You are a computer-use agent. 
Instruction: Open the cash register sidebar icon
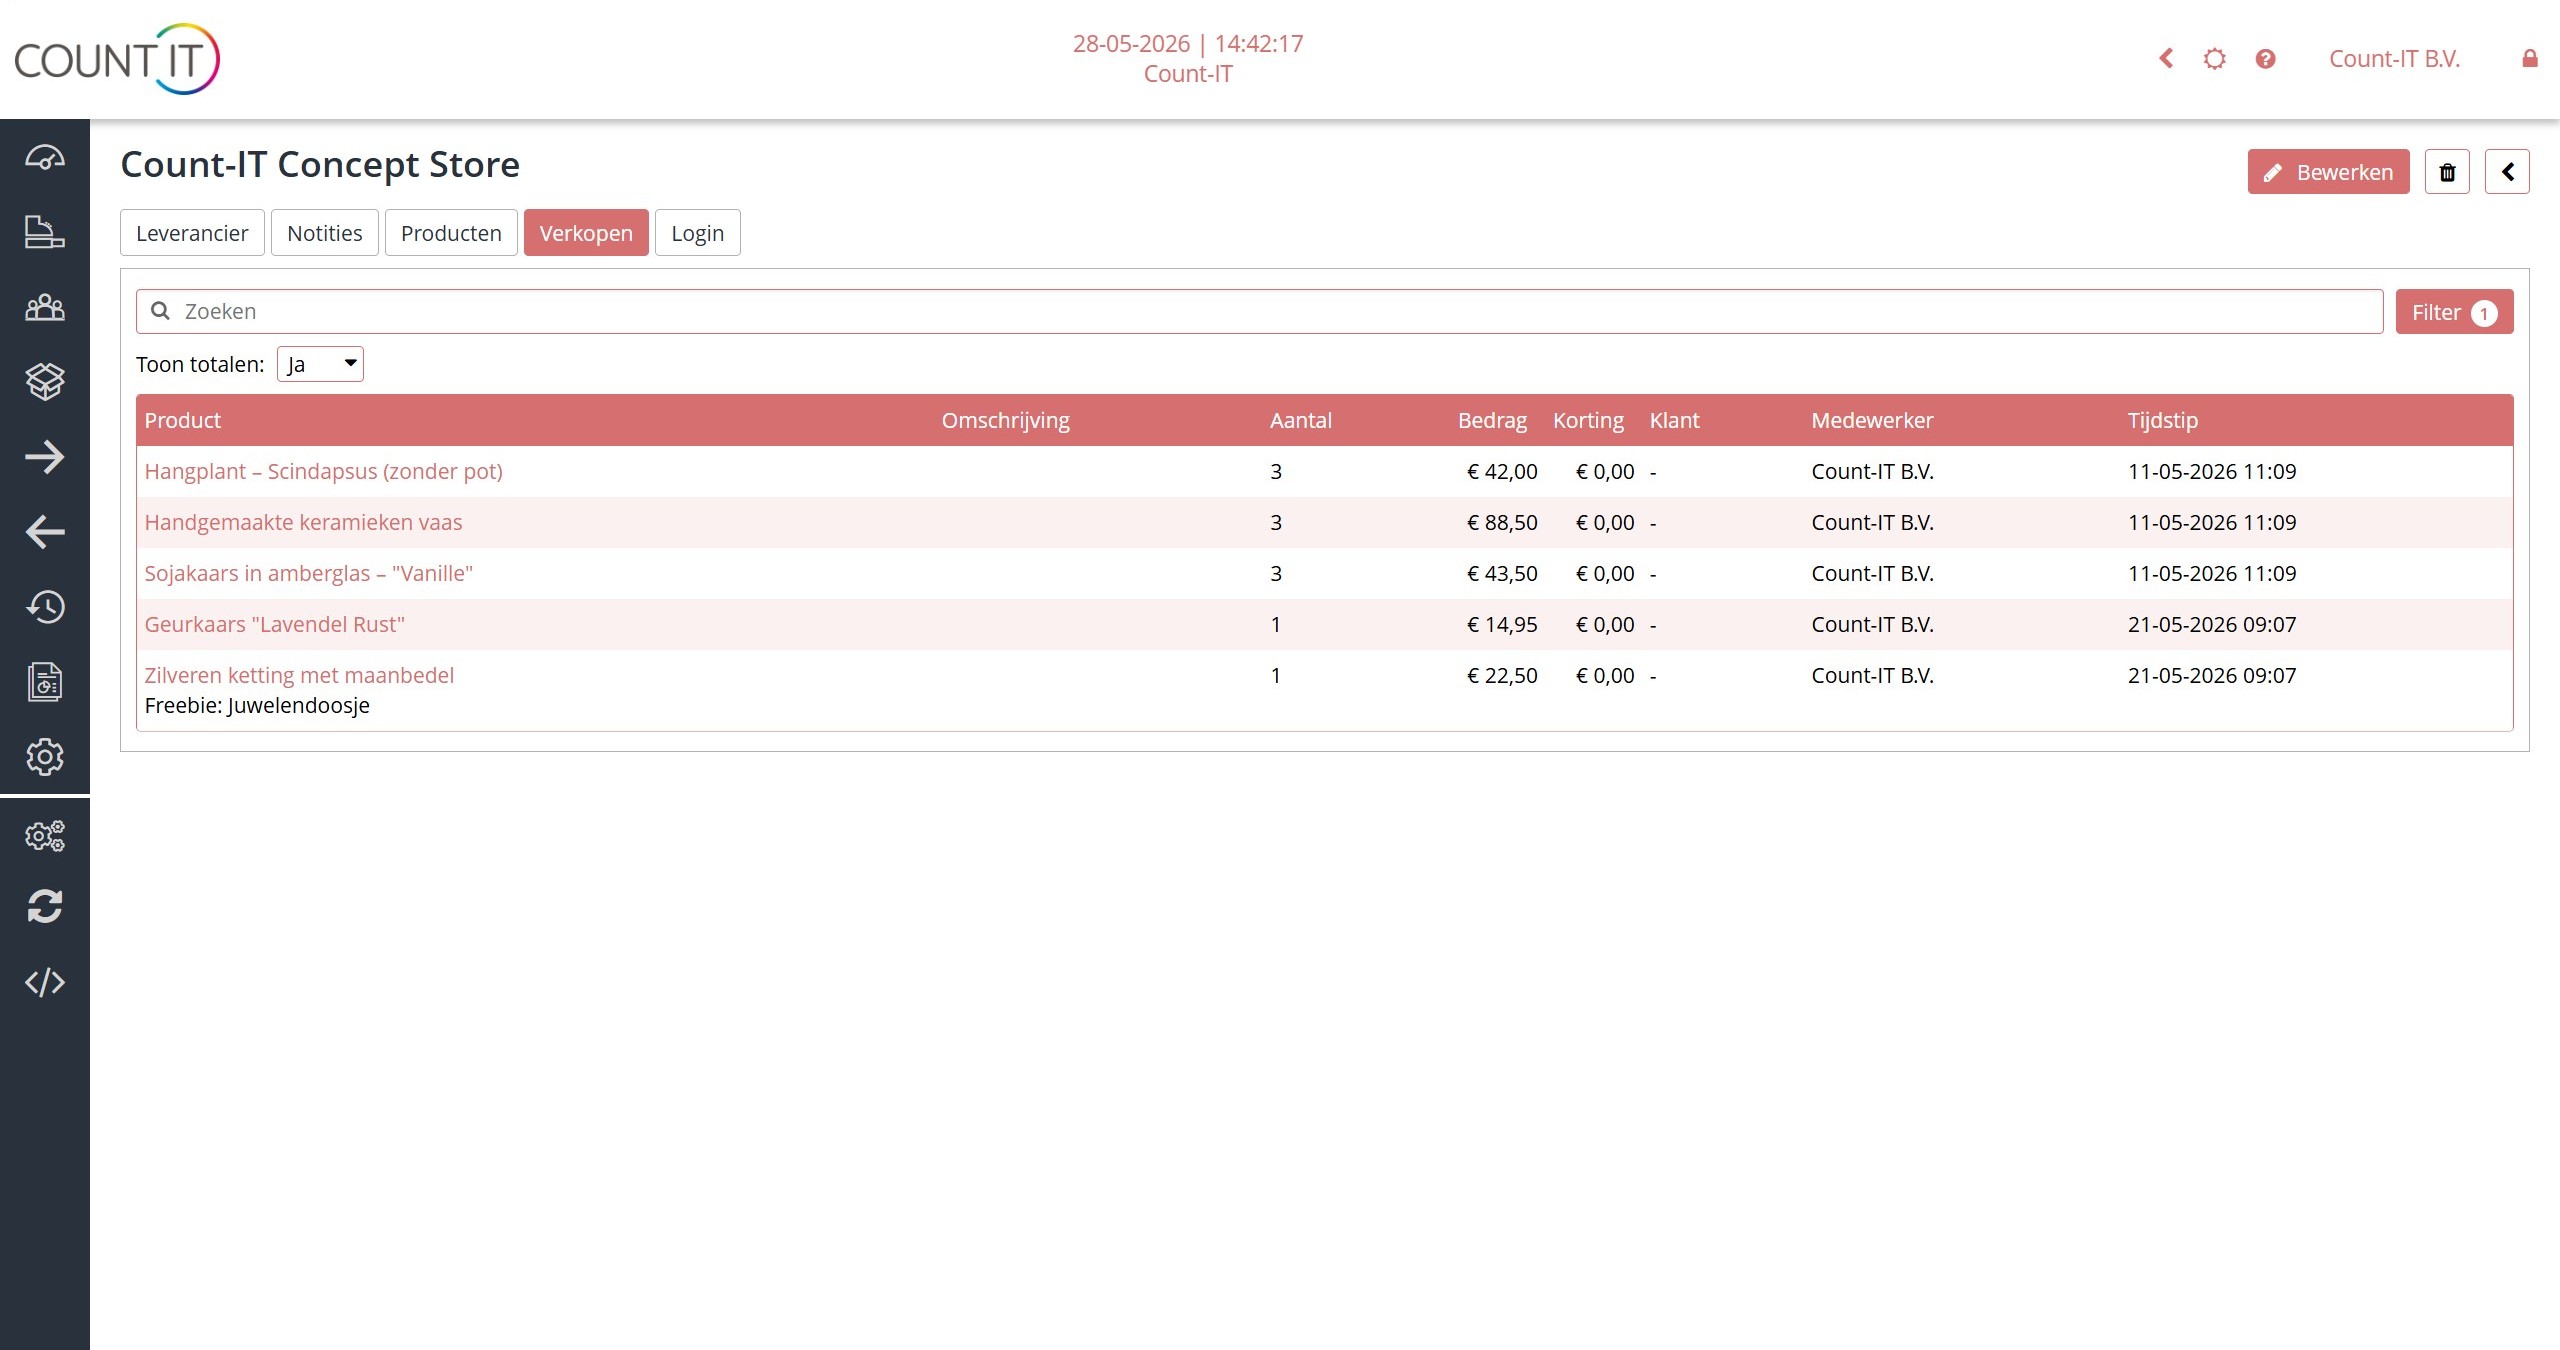coord(45,232)
